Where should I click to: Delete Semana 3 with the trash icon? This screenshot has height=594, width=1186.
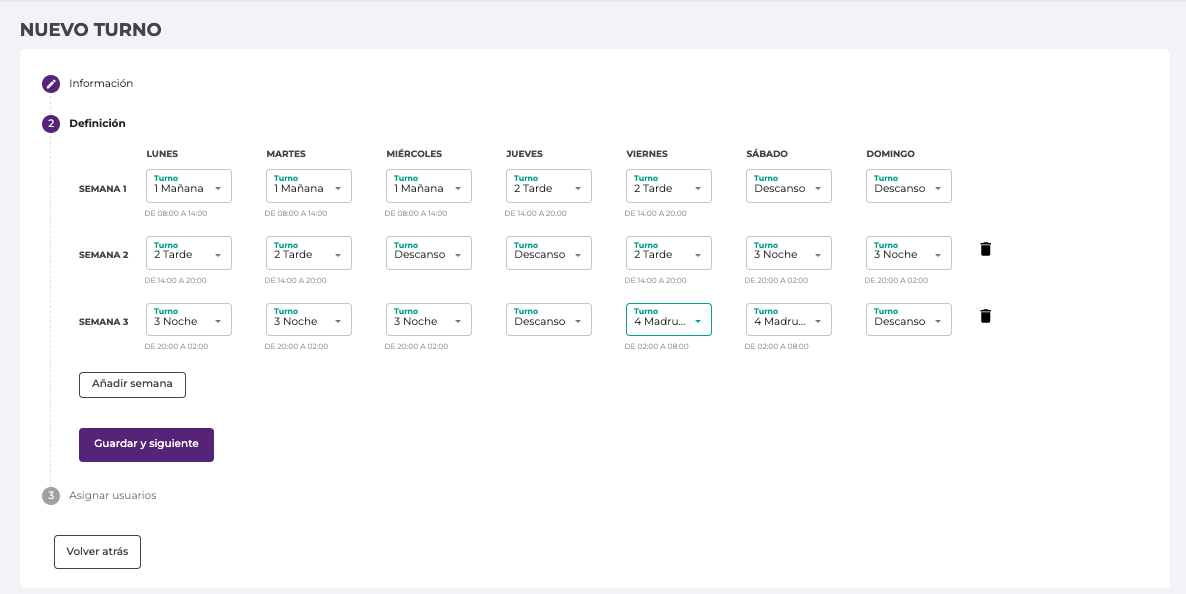click(x=985, y=316)
